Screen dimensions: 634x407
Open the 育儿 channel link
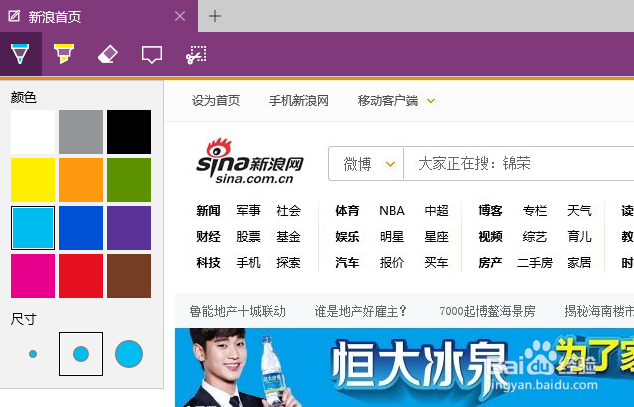pos(579,236)
